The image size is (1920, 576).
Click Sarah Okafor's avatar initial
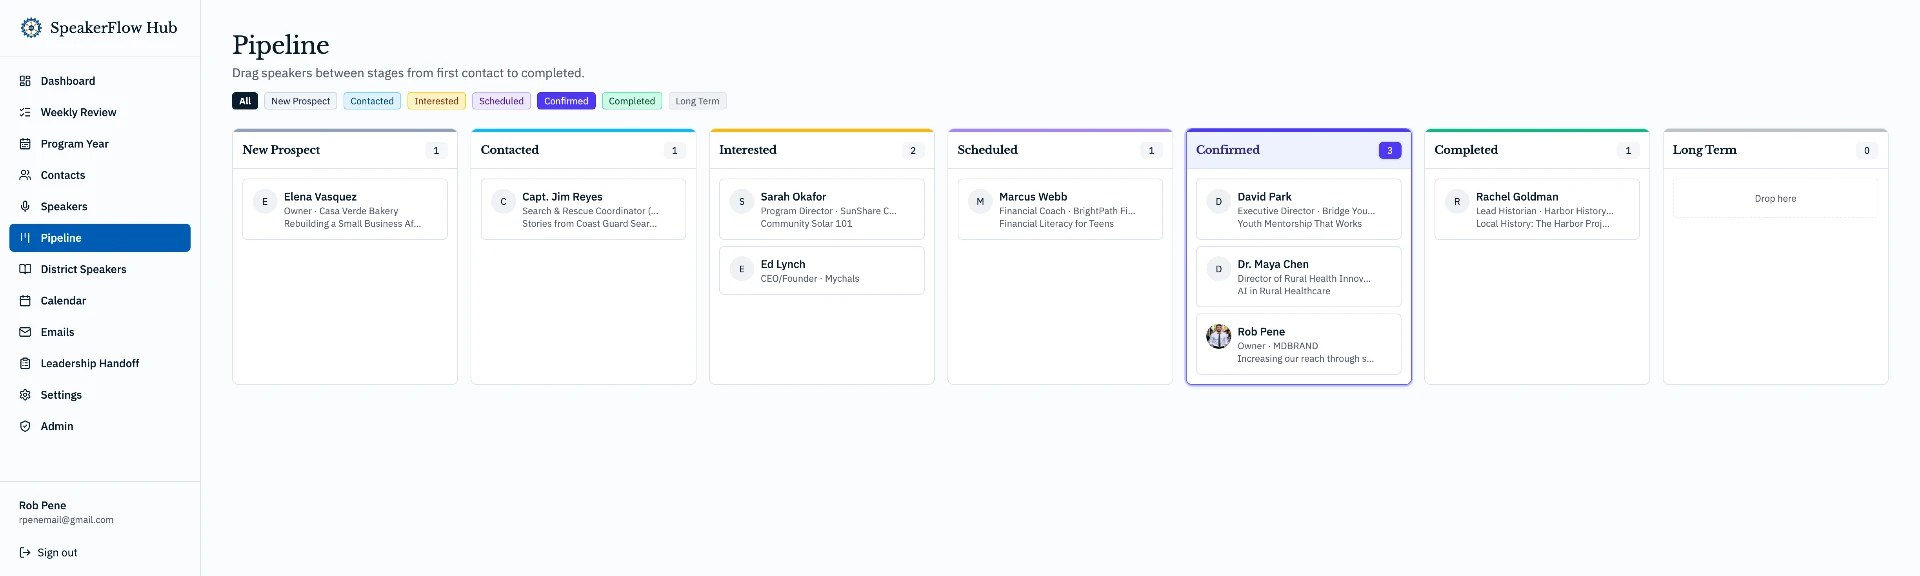point(742,202)
